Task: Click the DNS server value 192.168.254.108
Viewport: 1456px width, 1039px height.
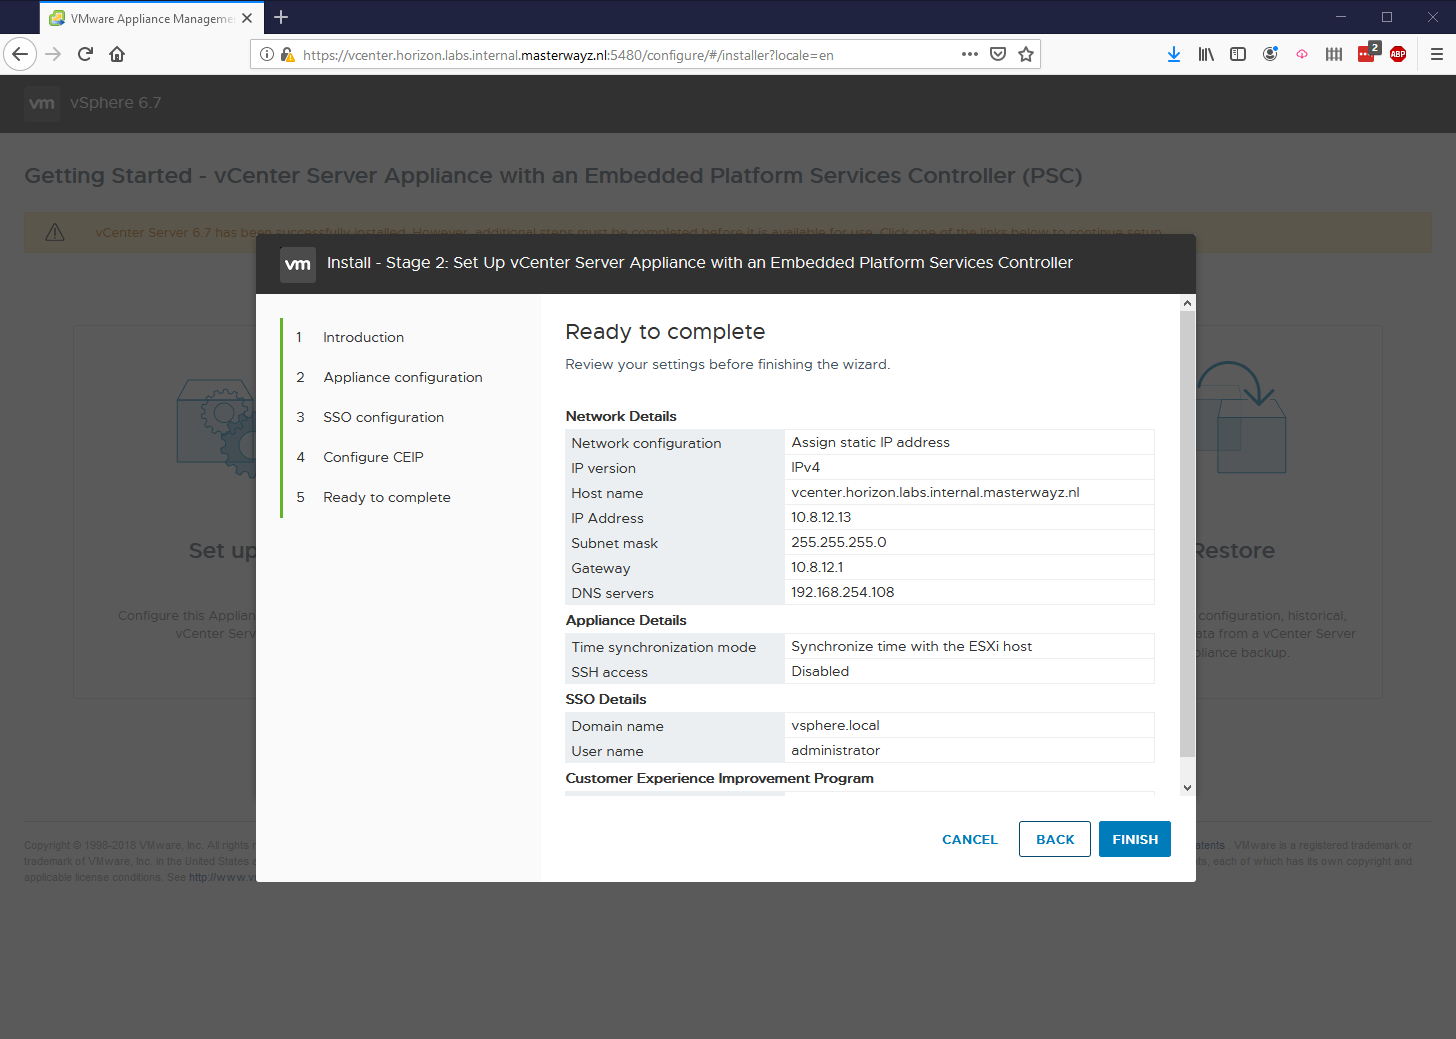Action: pyautogui.click(x=842, y=592)
